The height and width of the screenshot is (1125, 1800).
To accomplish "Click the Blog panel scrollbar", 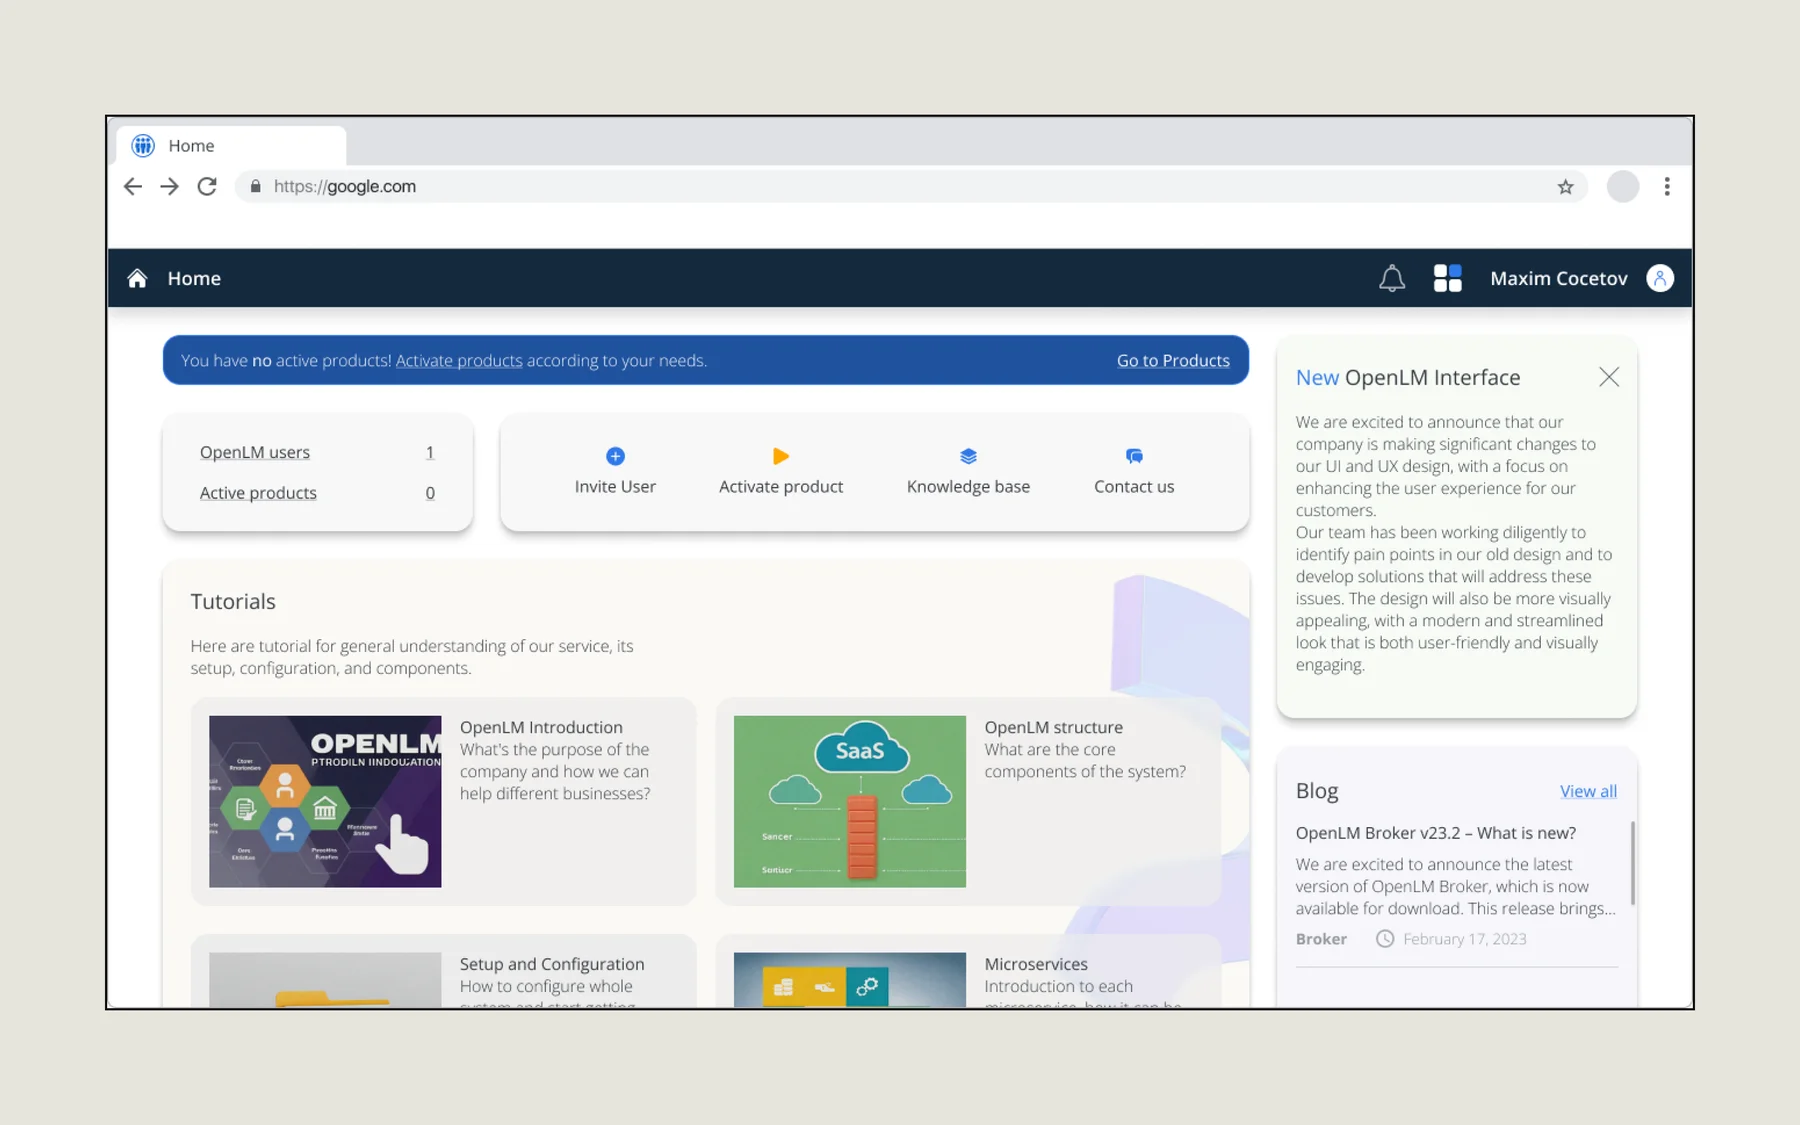I will [x=1633, y=863].
